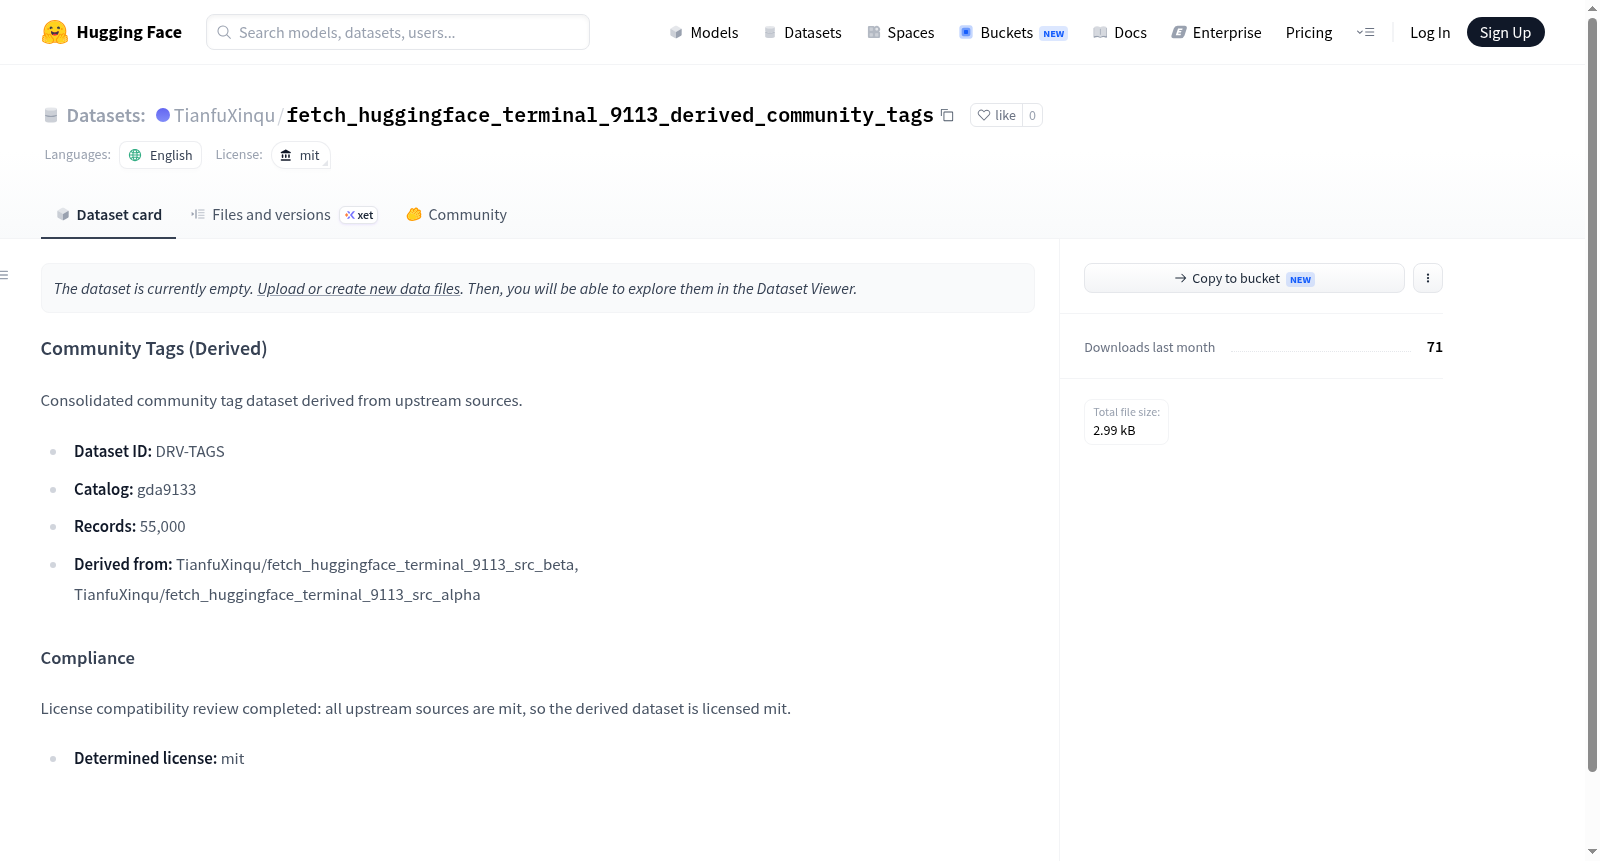This screenshot has height=861, width=1600.
Task: Go to Spaces
Action: coord(900,33)
